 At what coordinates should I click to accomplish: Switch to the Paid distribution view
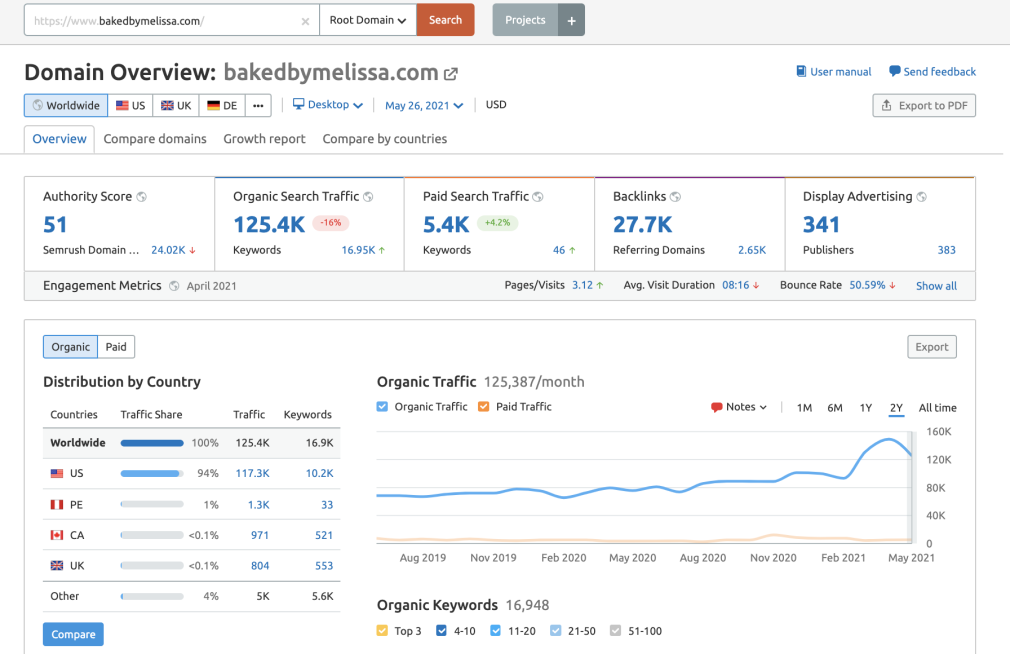point(116,347)
